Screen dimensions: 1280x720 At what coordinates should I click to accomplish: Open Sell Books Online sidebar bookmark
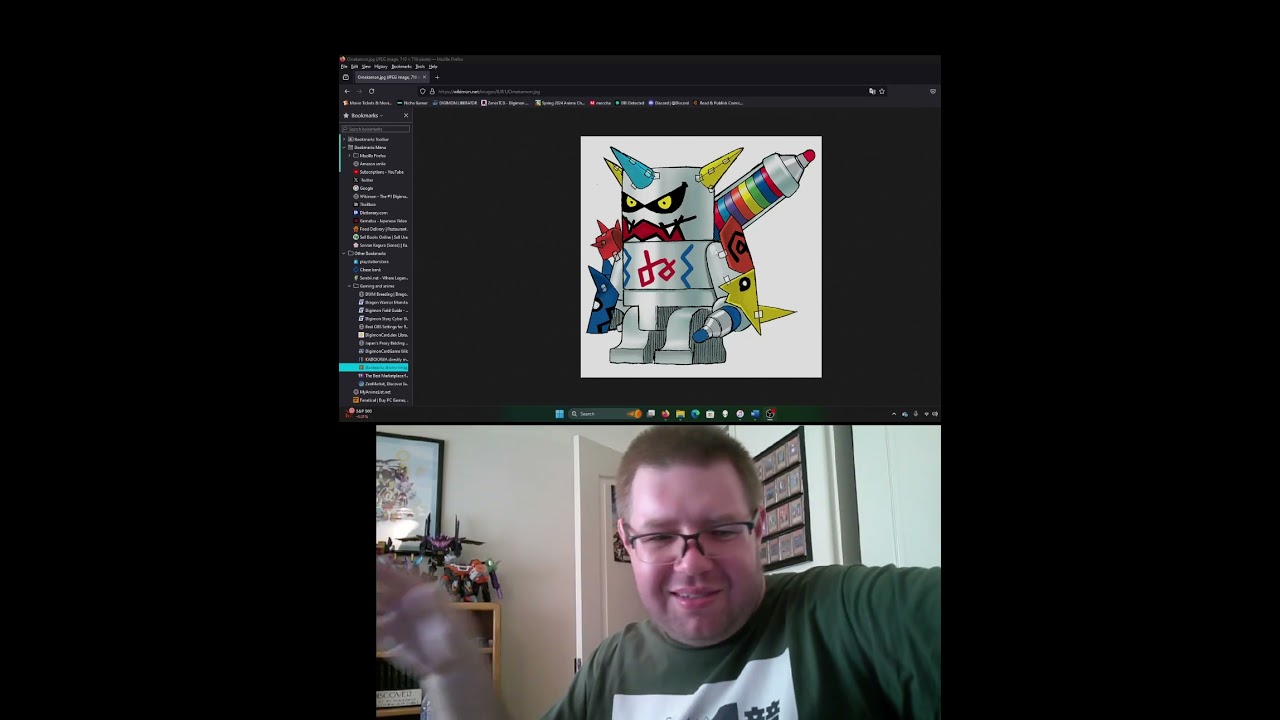(380, 237)
